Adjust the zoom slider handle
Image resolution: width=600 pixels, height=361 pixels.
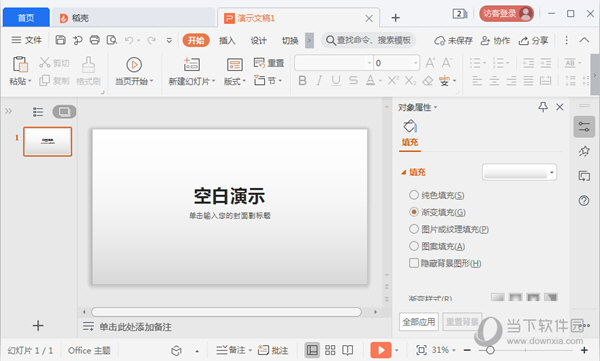tap(490, 350)
